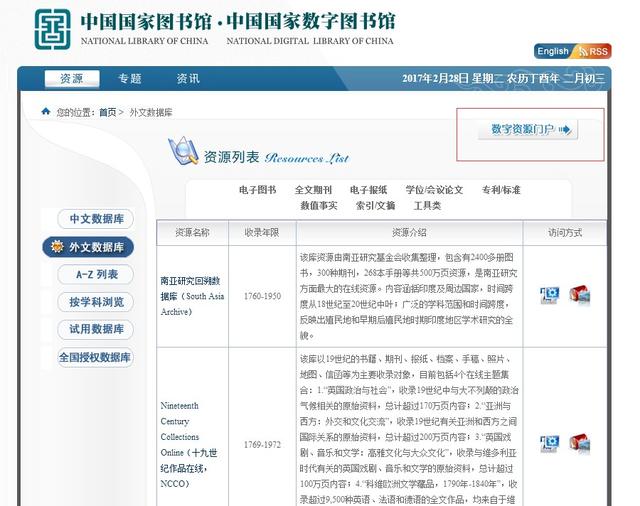Filter resources by 全文期刊
Screen dimensions: 640x506
coord(313,190)
